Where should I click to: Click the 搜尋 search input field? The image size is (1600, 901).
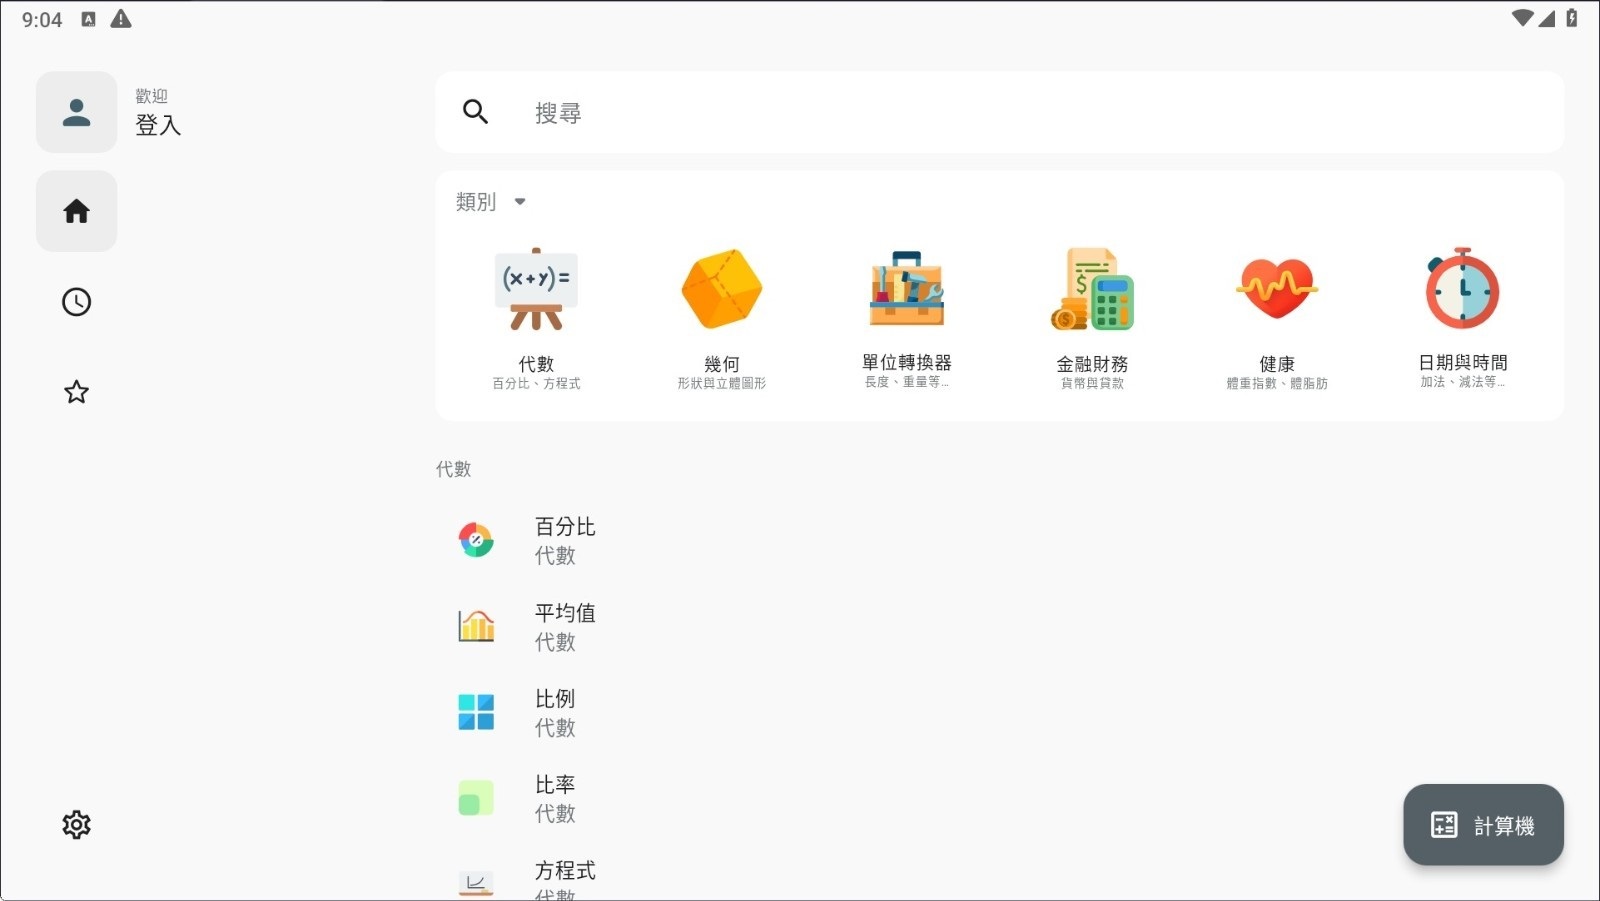[1000, 113]
